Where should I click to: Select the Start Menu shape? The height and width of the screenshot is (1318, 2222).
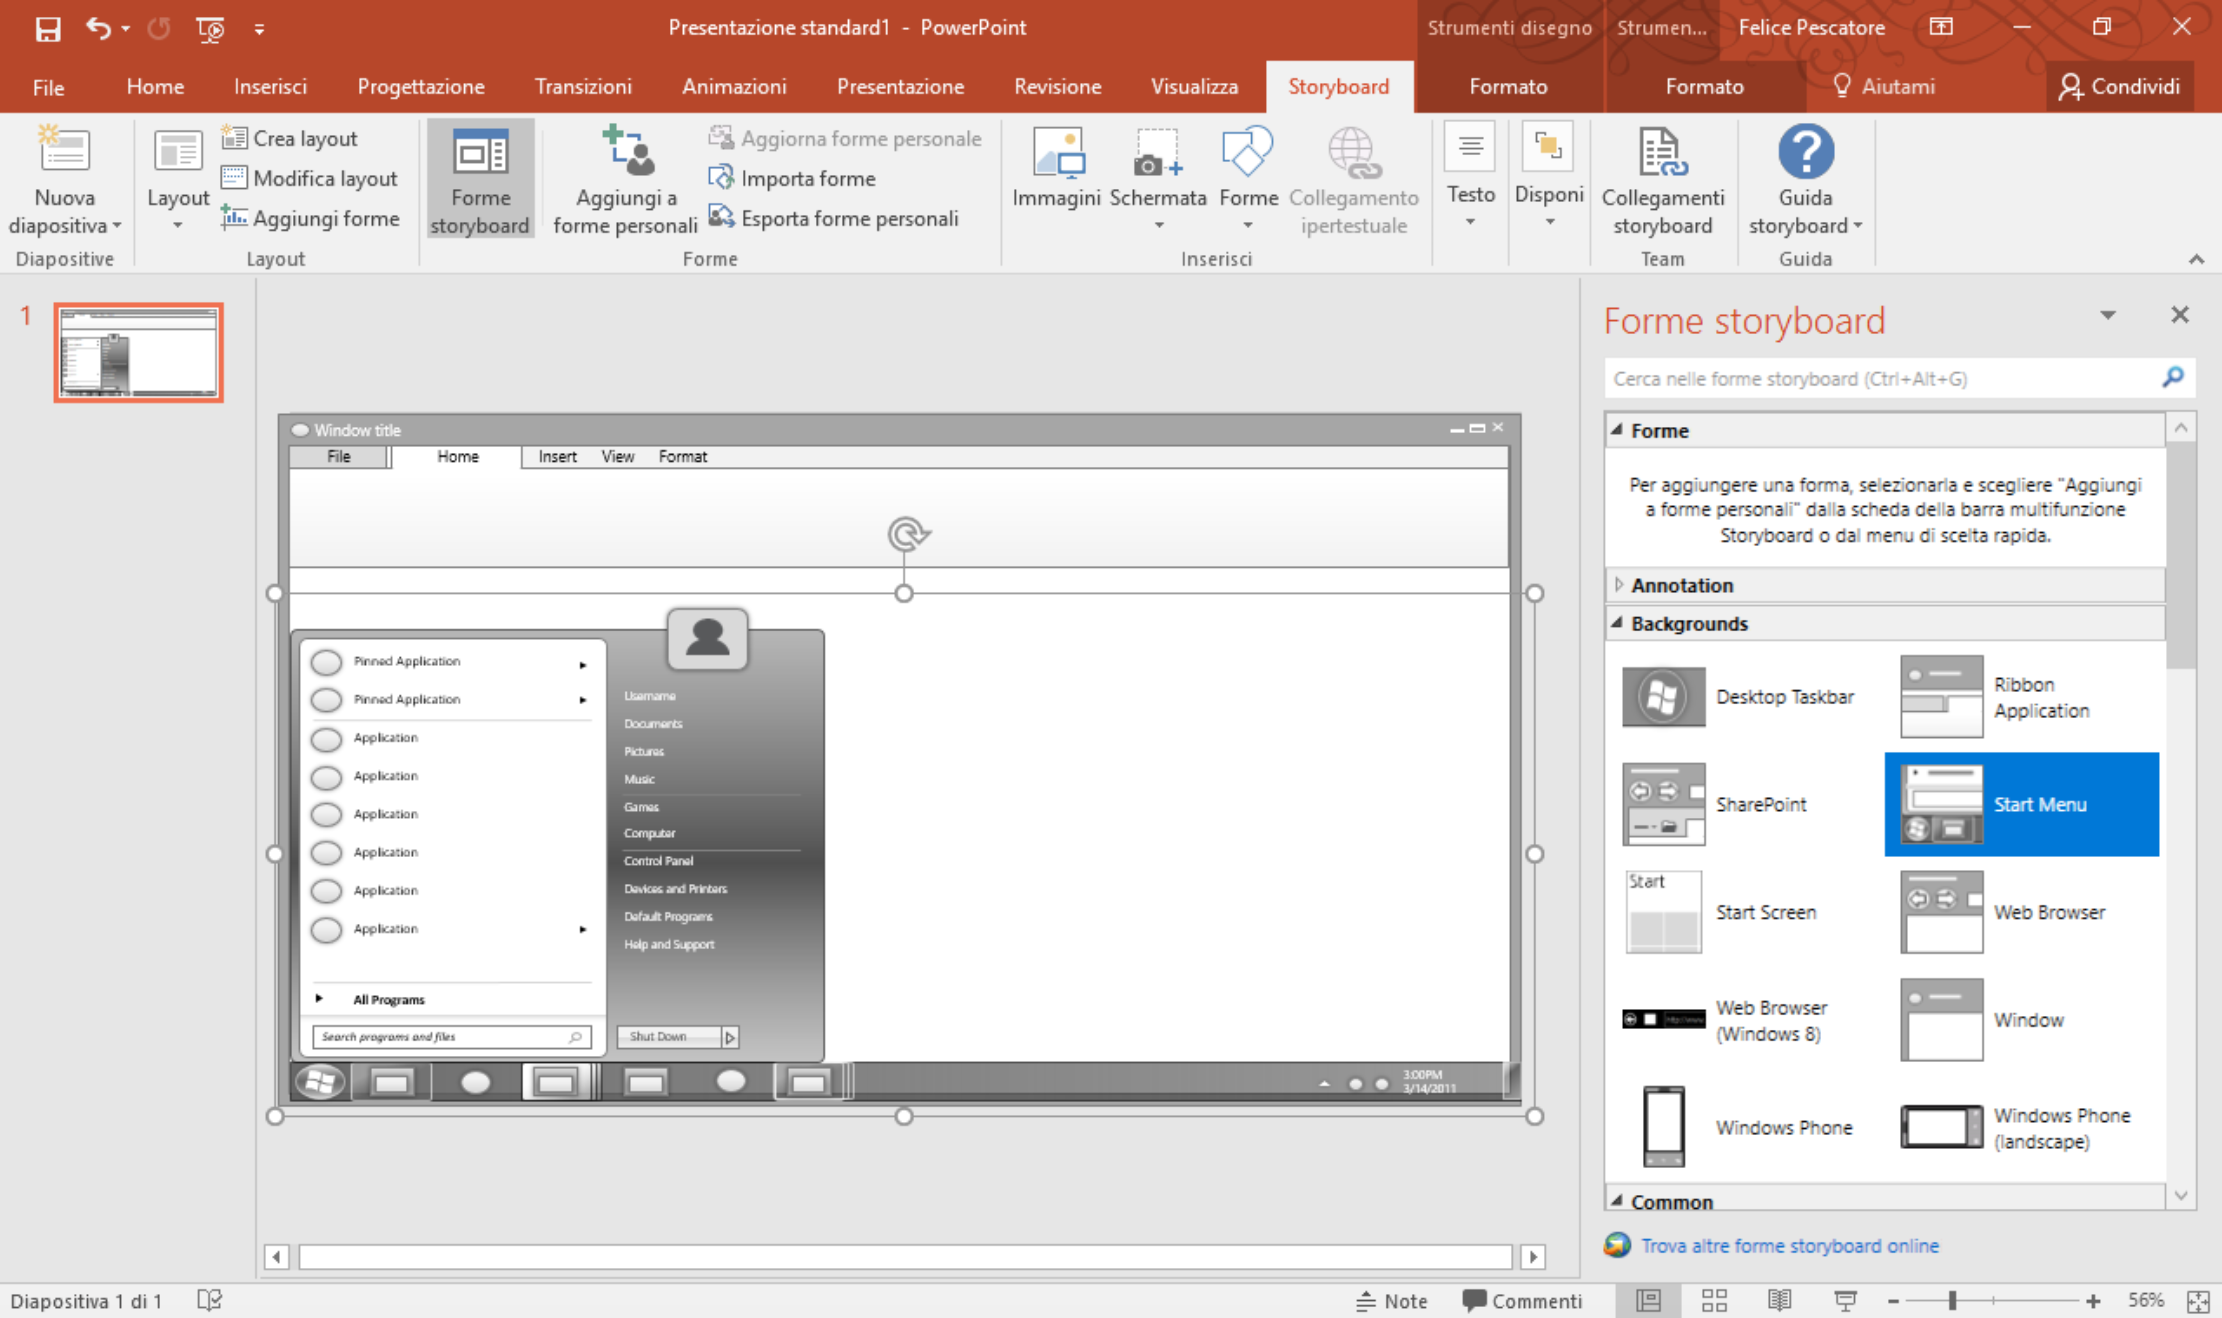pos(2022,804)
